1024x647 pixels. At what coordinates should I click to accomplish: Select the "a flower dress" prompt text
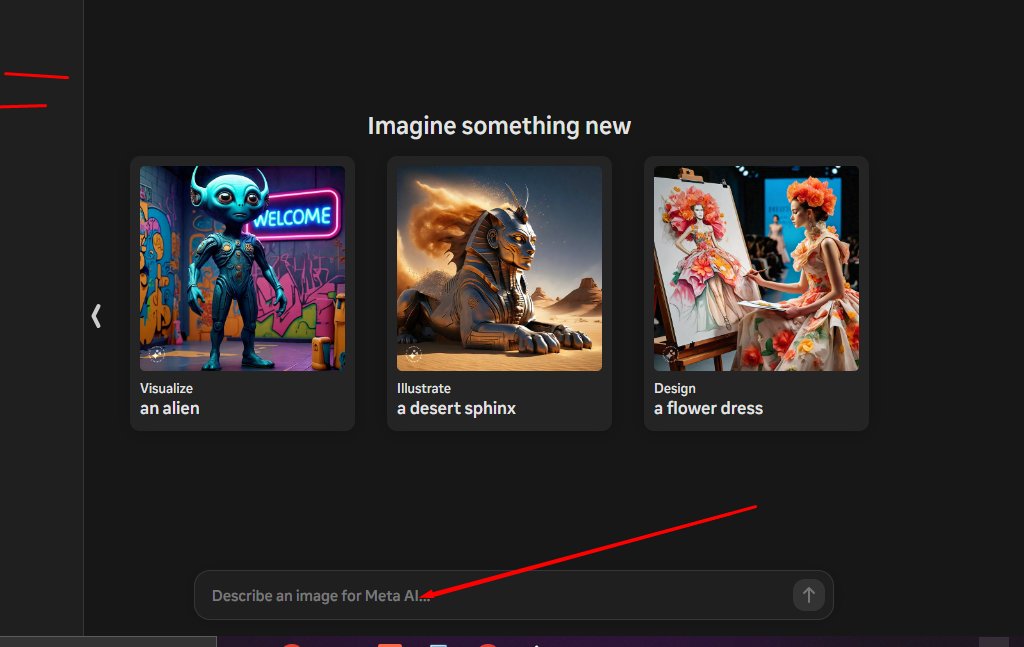[x=708, y=408]
